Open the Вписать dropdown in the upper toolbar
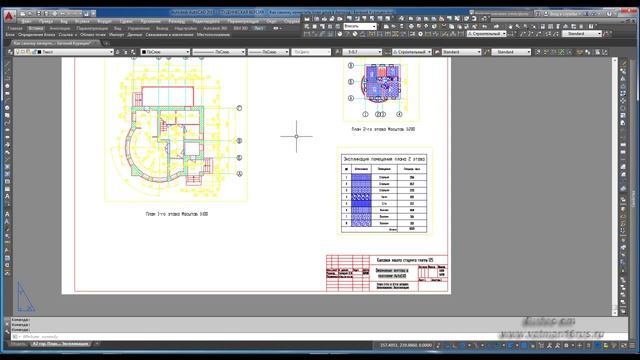This screenshot has height=360, width=640. (360, 26)
